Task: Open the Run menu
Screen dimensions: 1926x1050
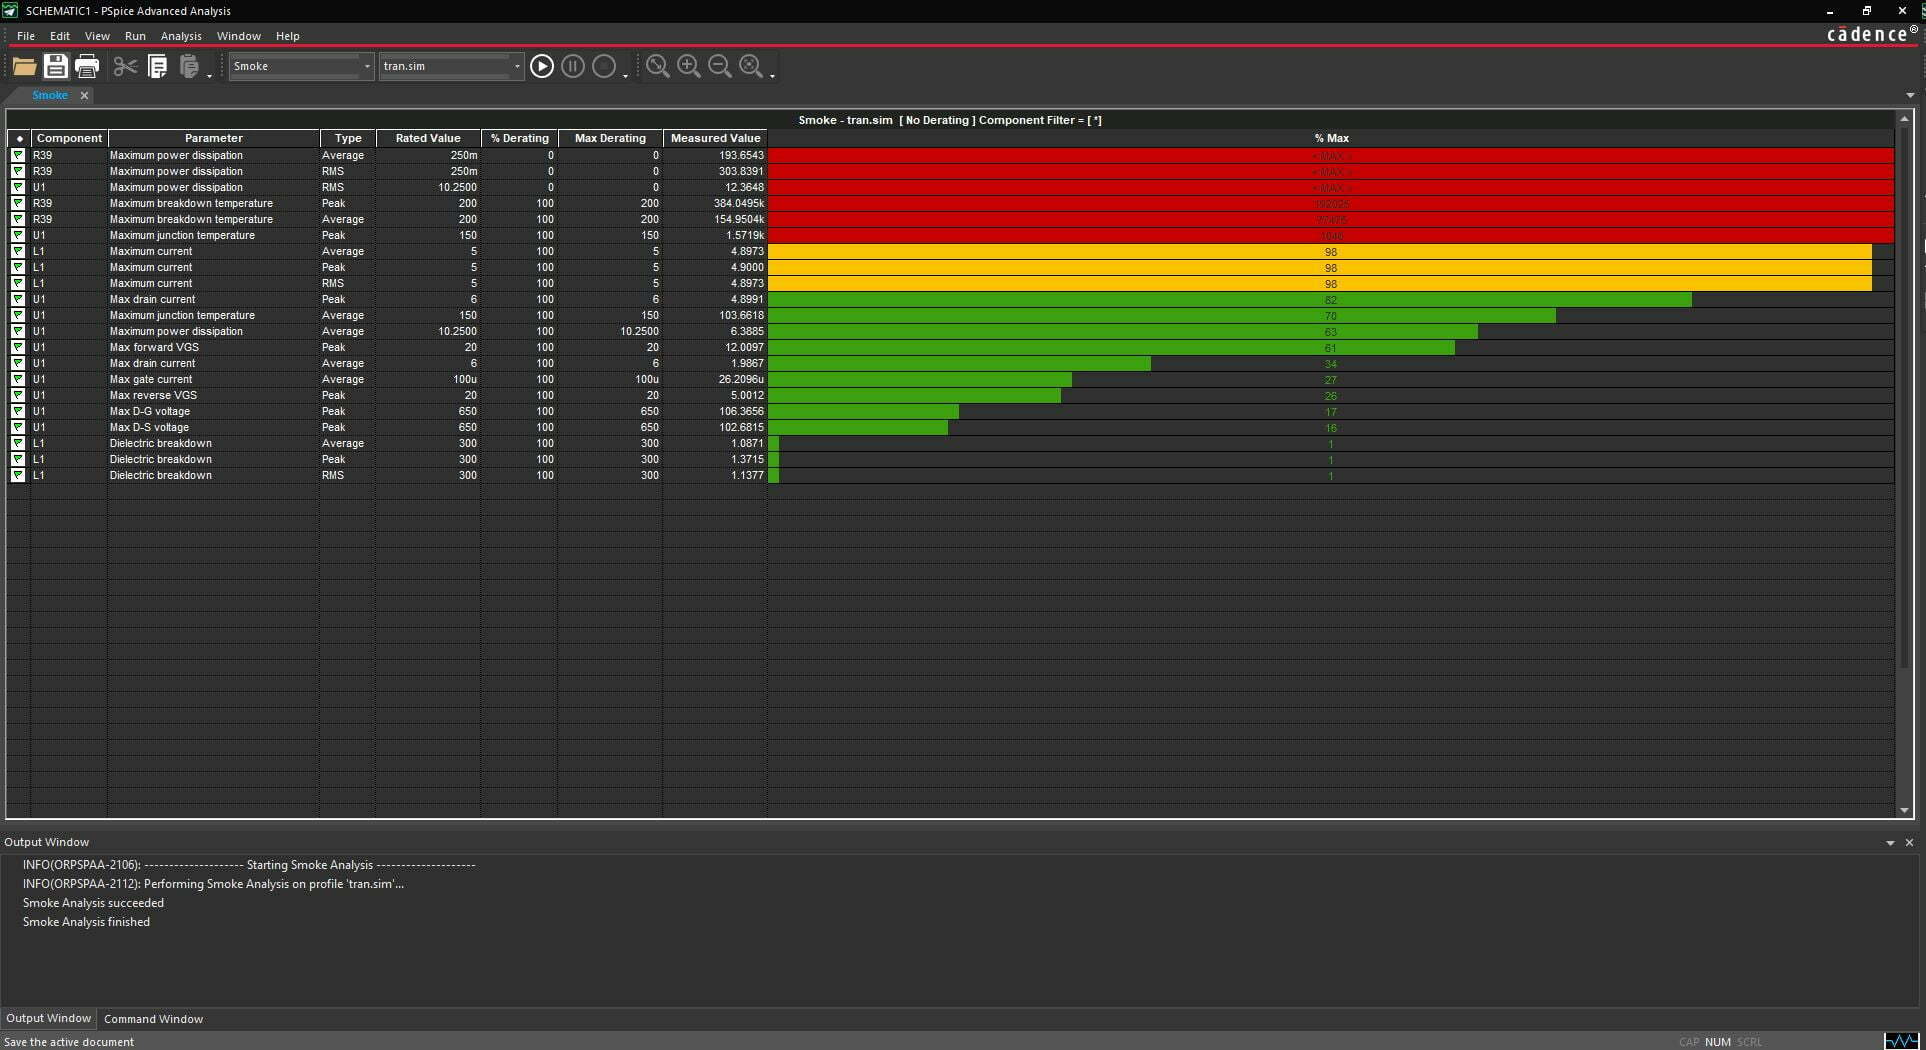Action: 135,36
